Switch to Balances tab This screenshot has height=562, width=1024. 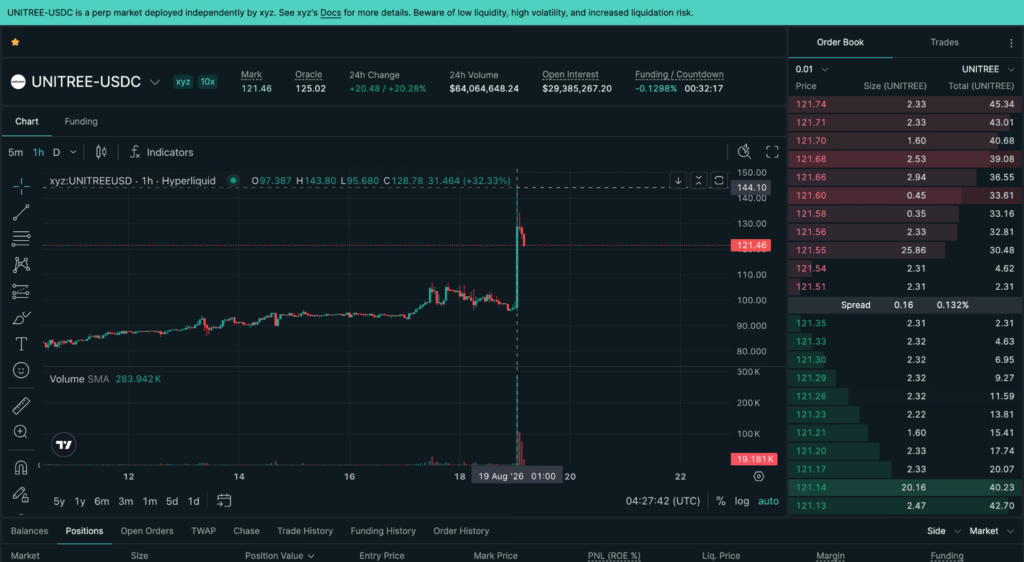(x=29, y=531)
